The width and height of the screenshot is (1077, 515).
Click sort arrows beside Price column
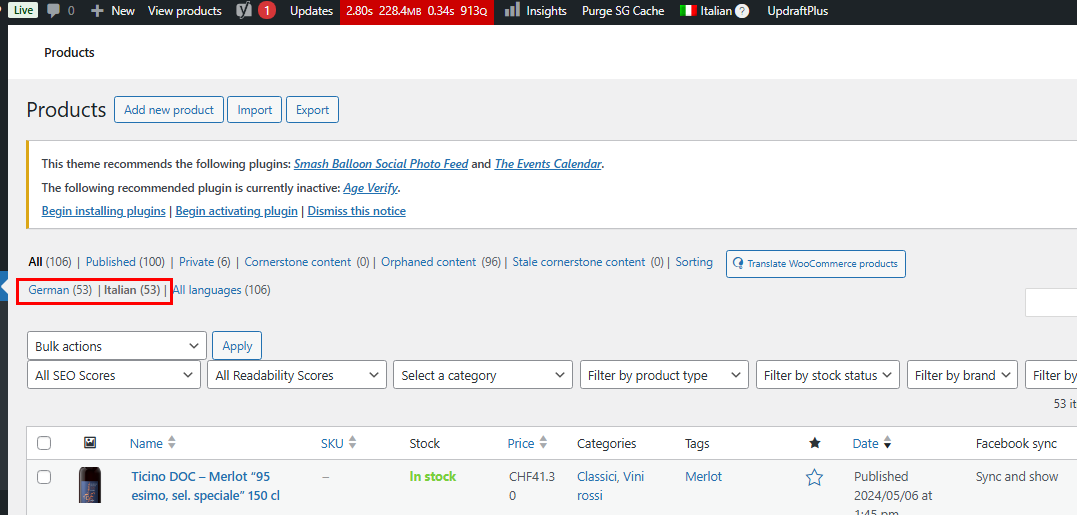coord(543,444)
